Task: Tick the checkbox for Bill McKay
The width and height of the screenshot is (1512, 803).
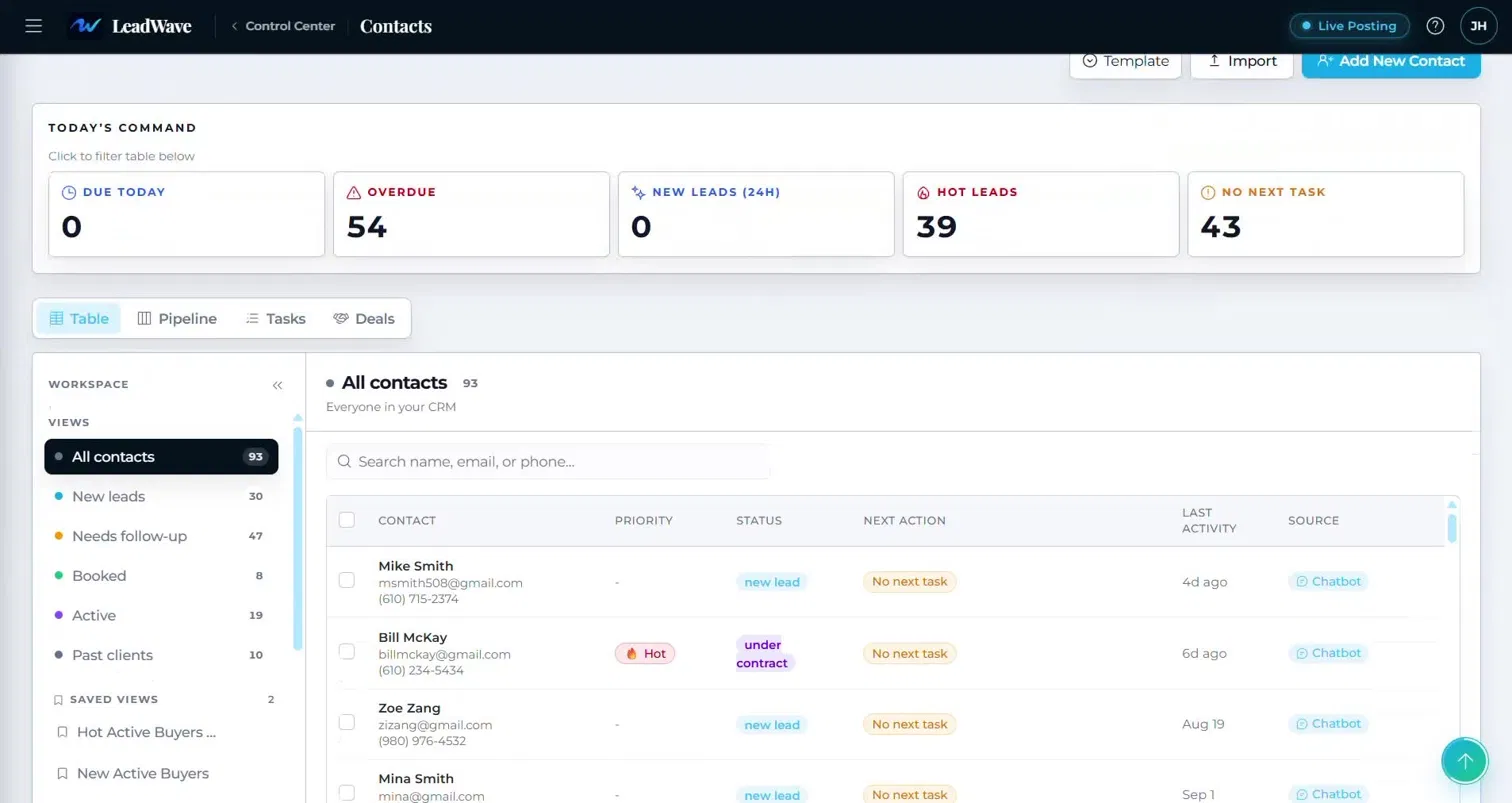Action: (347, 651)
